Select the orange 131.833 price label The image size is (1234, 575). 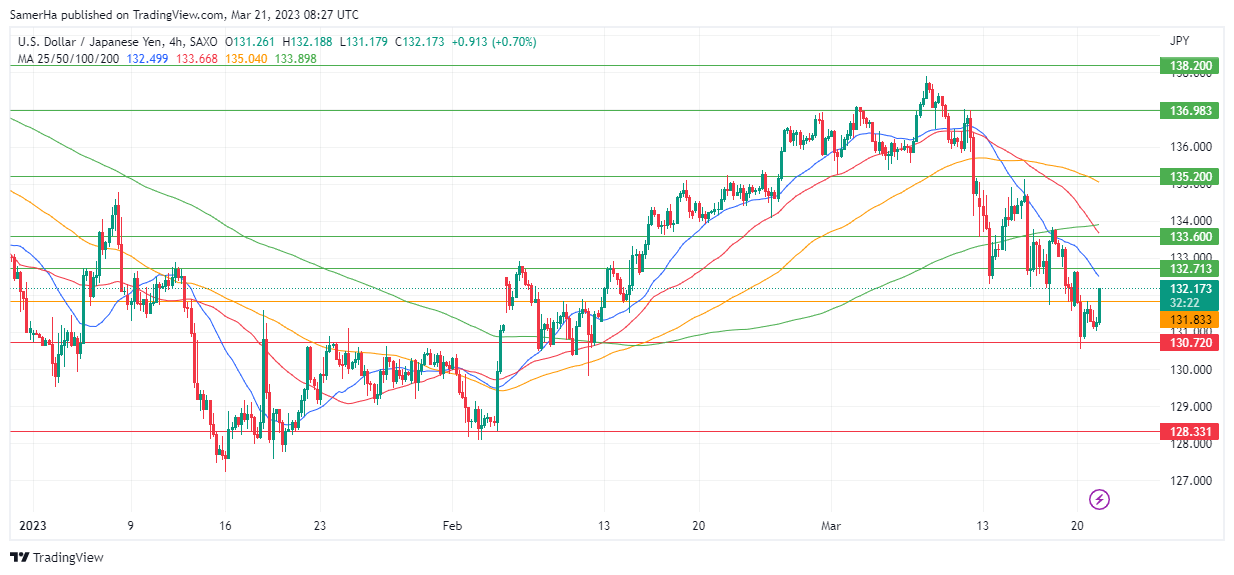tap(1191, 319)
